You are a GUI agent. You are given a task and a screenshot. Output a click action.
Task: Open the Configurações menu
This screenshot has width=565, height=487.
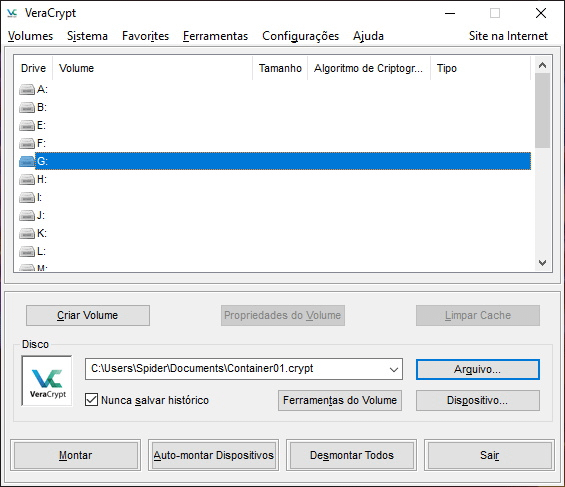(301, 36)
